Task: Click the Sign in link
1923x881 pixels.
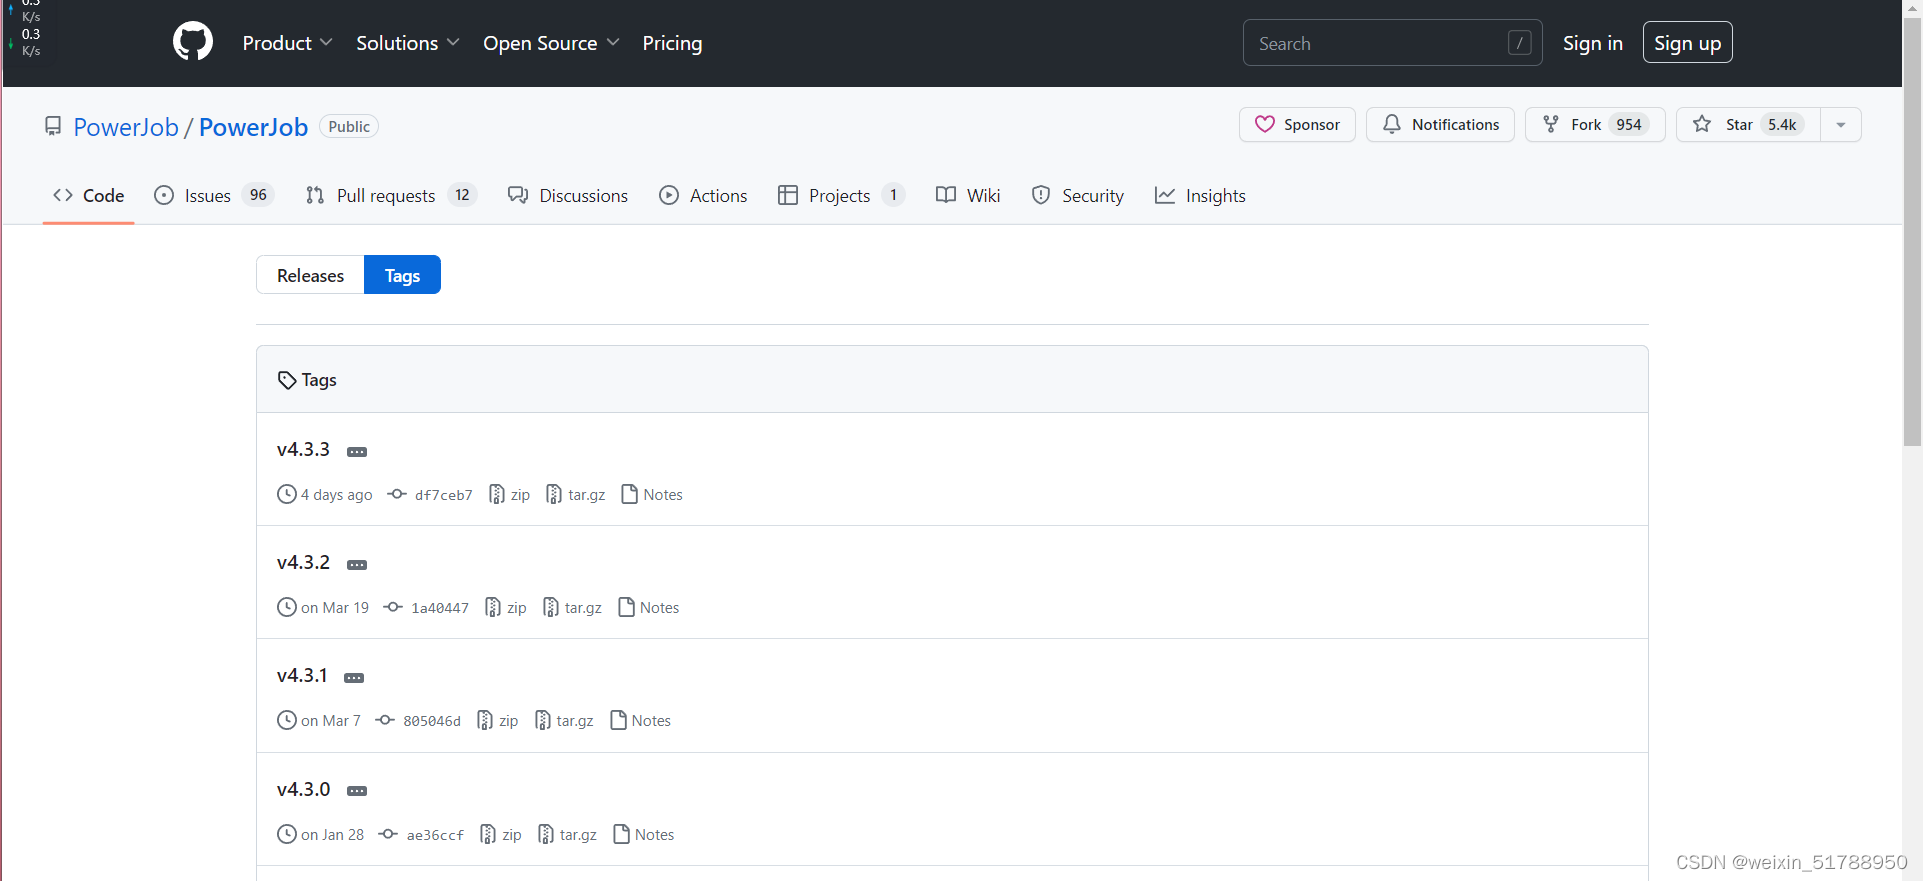Action: (x=1592, y=43)
